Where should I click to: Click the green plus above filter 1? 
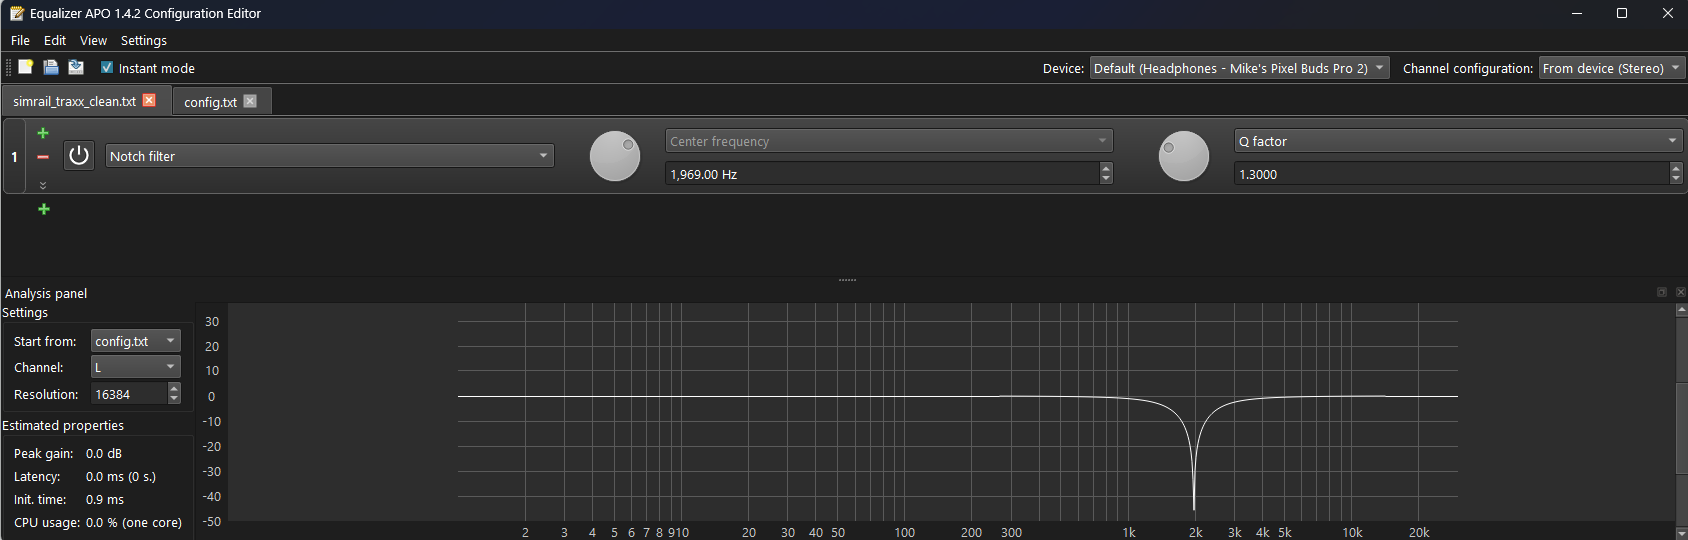click(43, 133)
